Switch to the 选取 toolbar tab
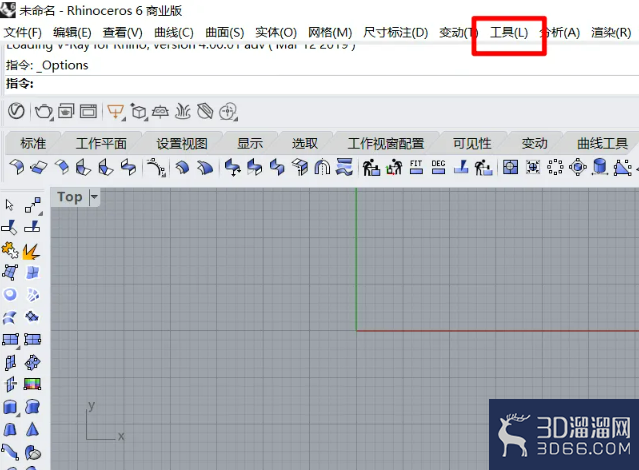Screen dimensions: 639x470 point(305,143)
